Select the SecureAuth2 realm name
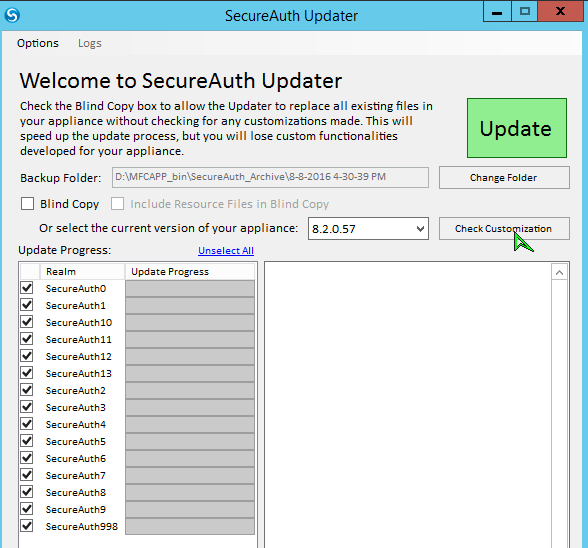Viewport: 588px width, 548px height. (x=76, y=390)
